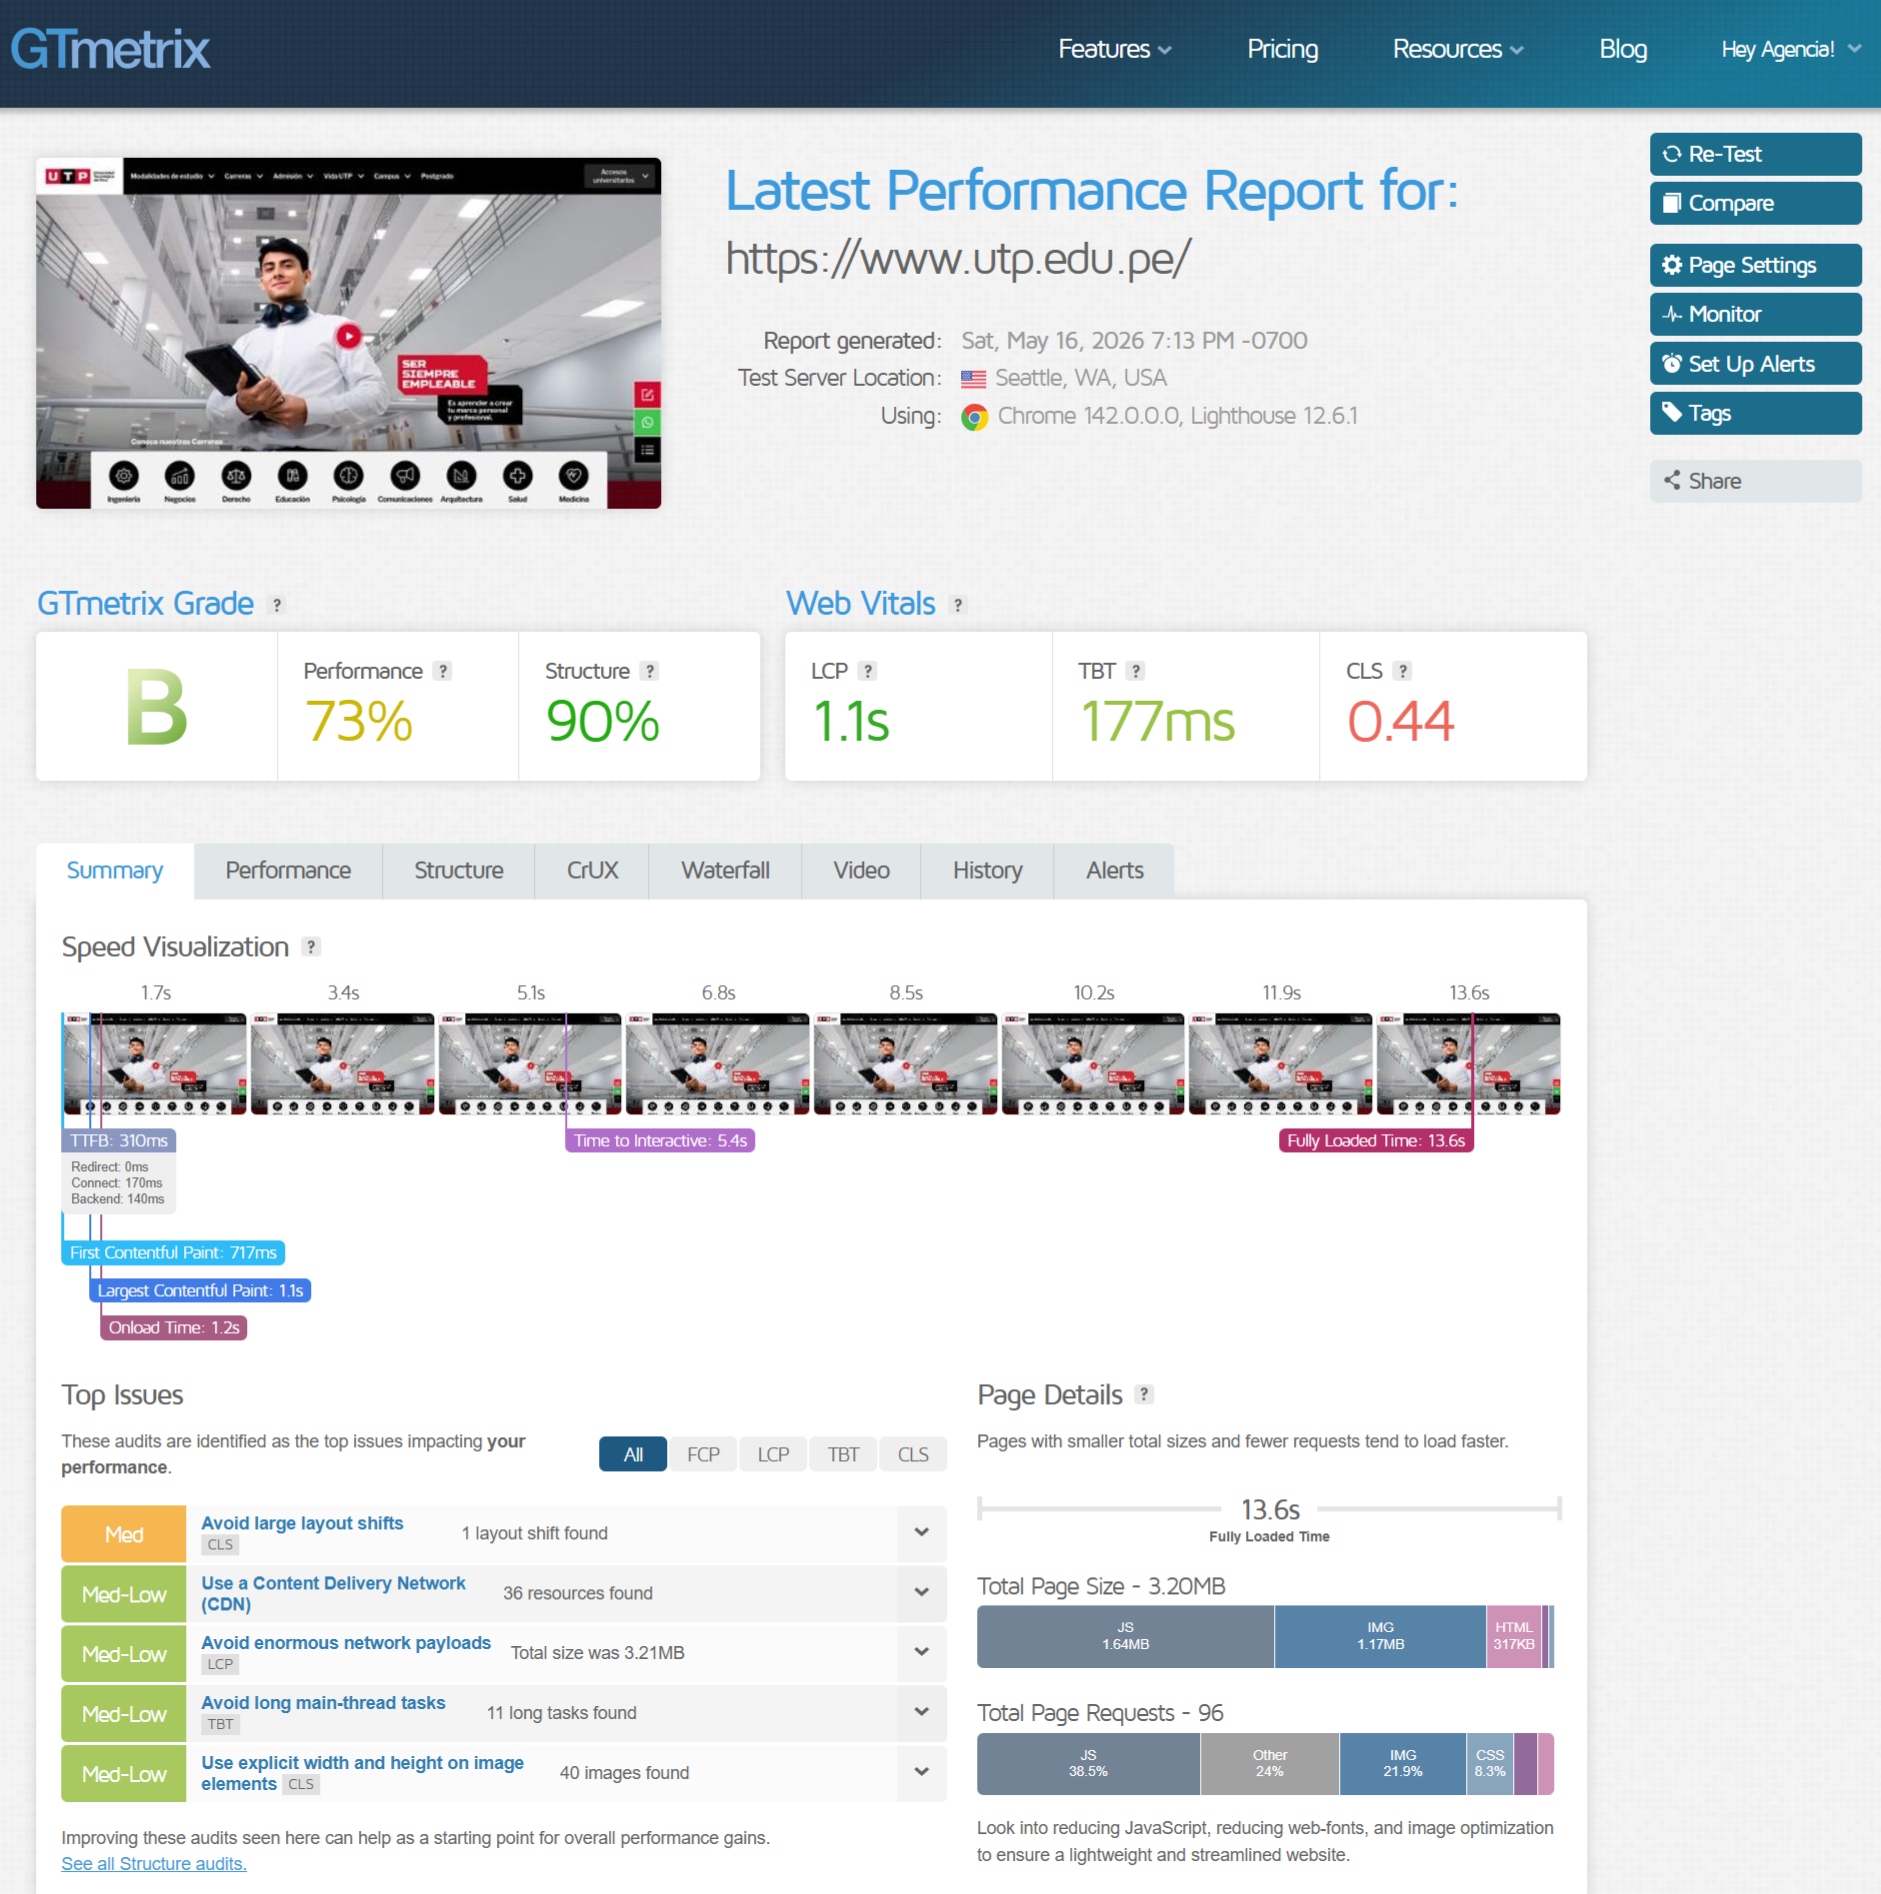Image resolution: width=1881 pixels, height=1894 pixels.
Task: Filter top issues by CLS
Action: coord(912,1454)
